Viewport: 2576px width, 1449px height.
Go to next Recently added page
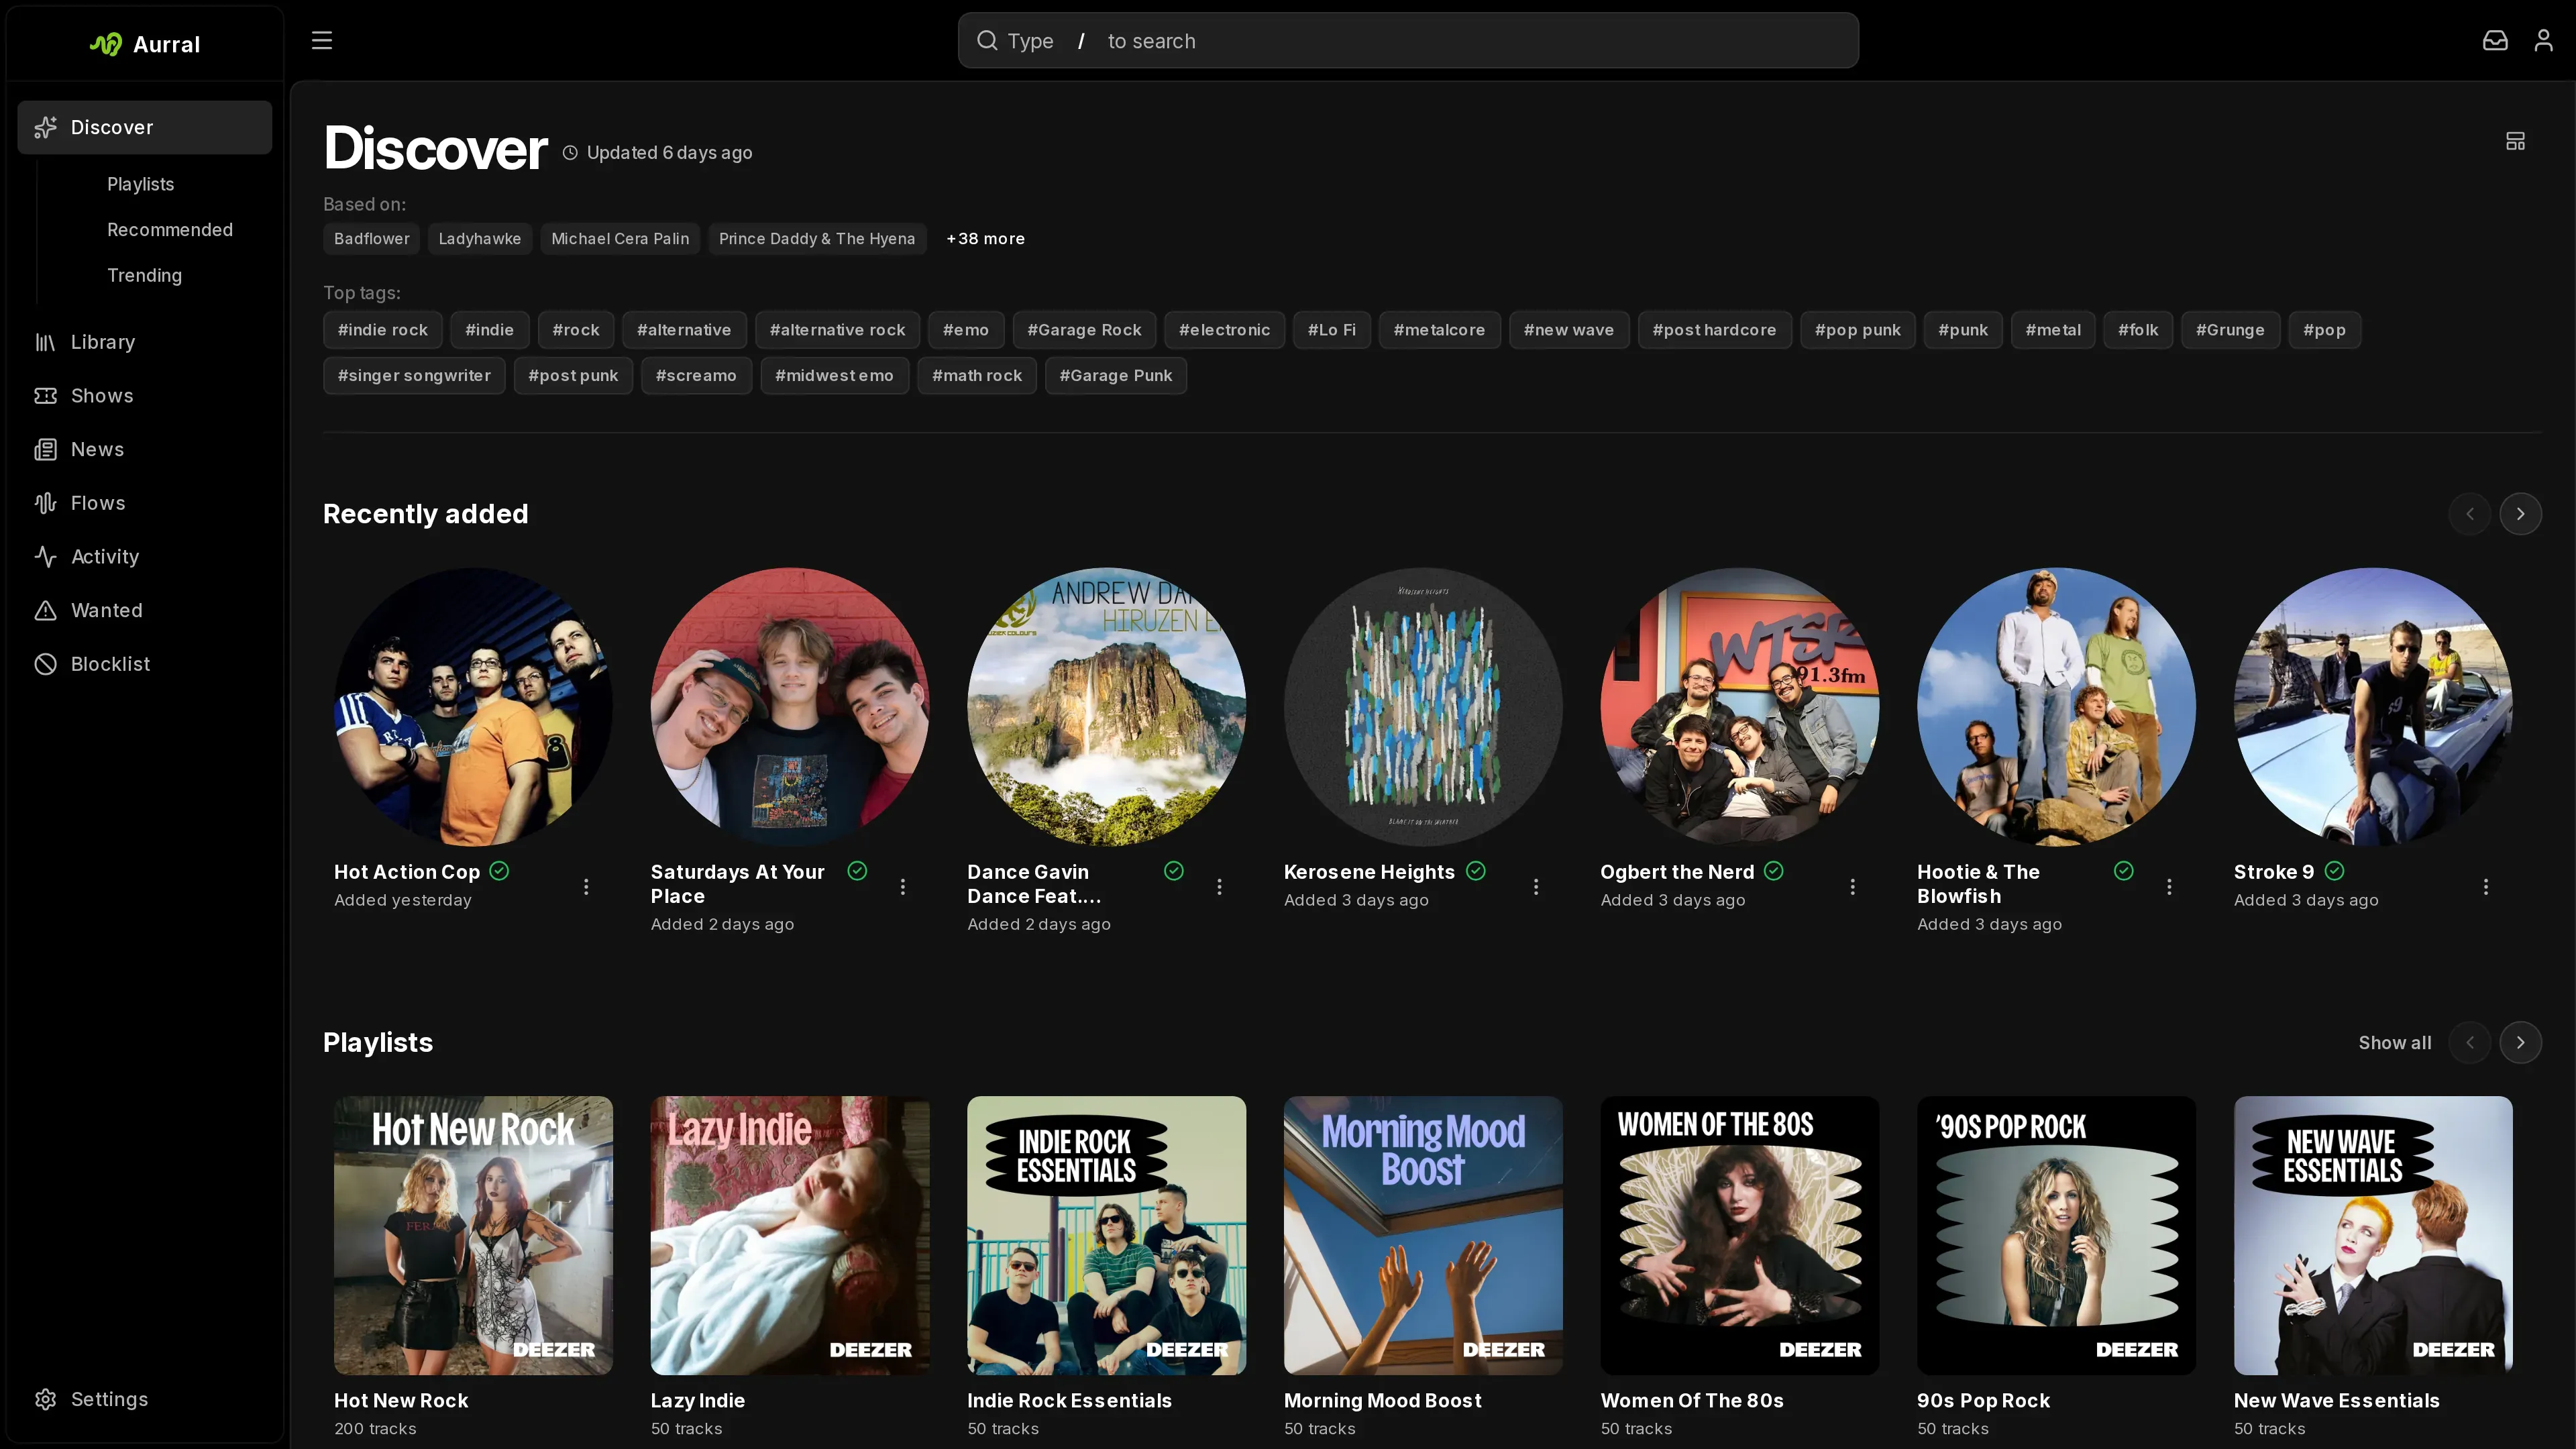2520,514
